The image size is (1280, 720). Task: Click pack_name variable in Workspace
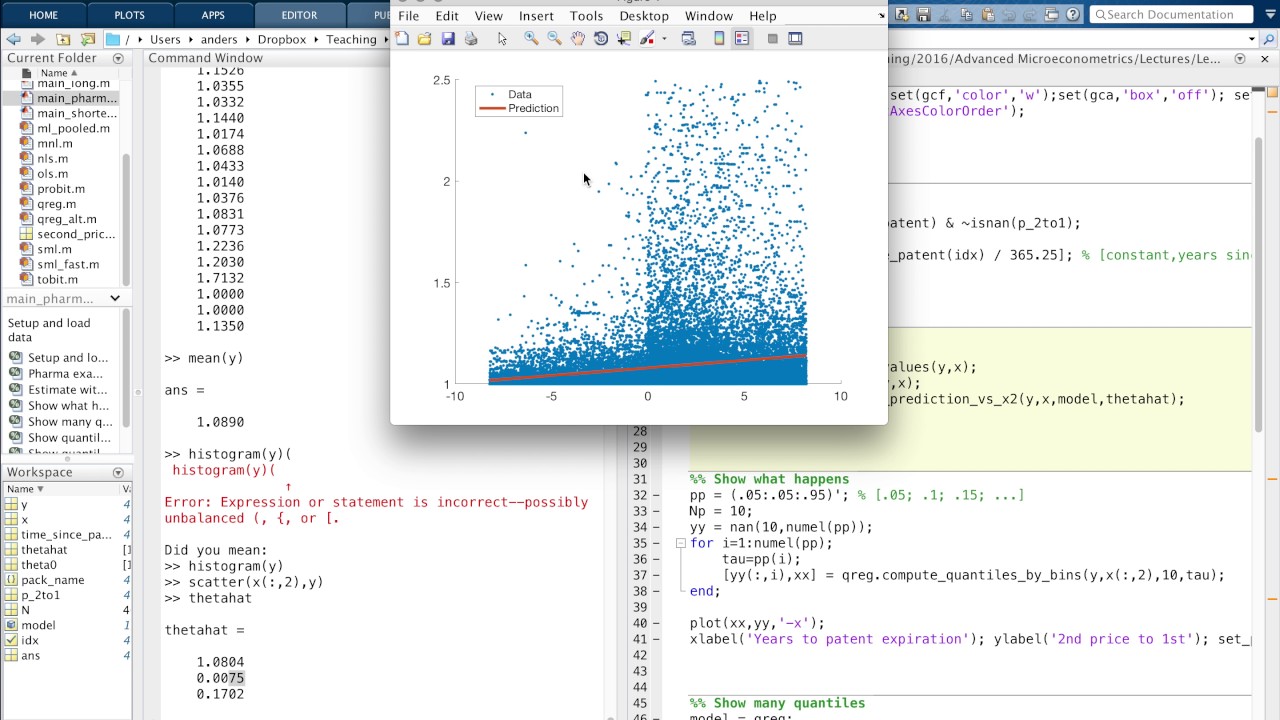click(52, 580)
